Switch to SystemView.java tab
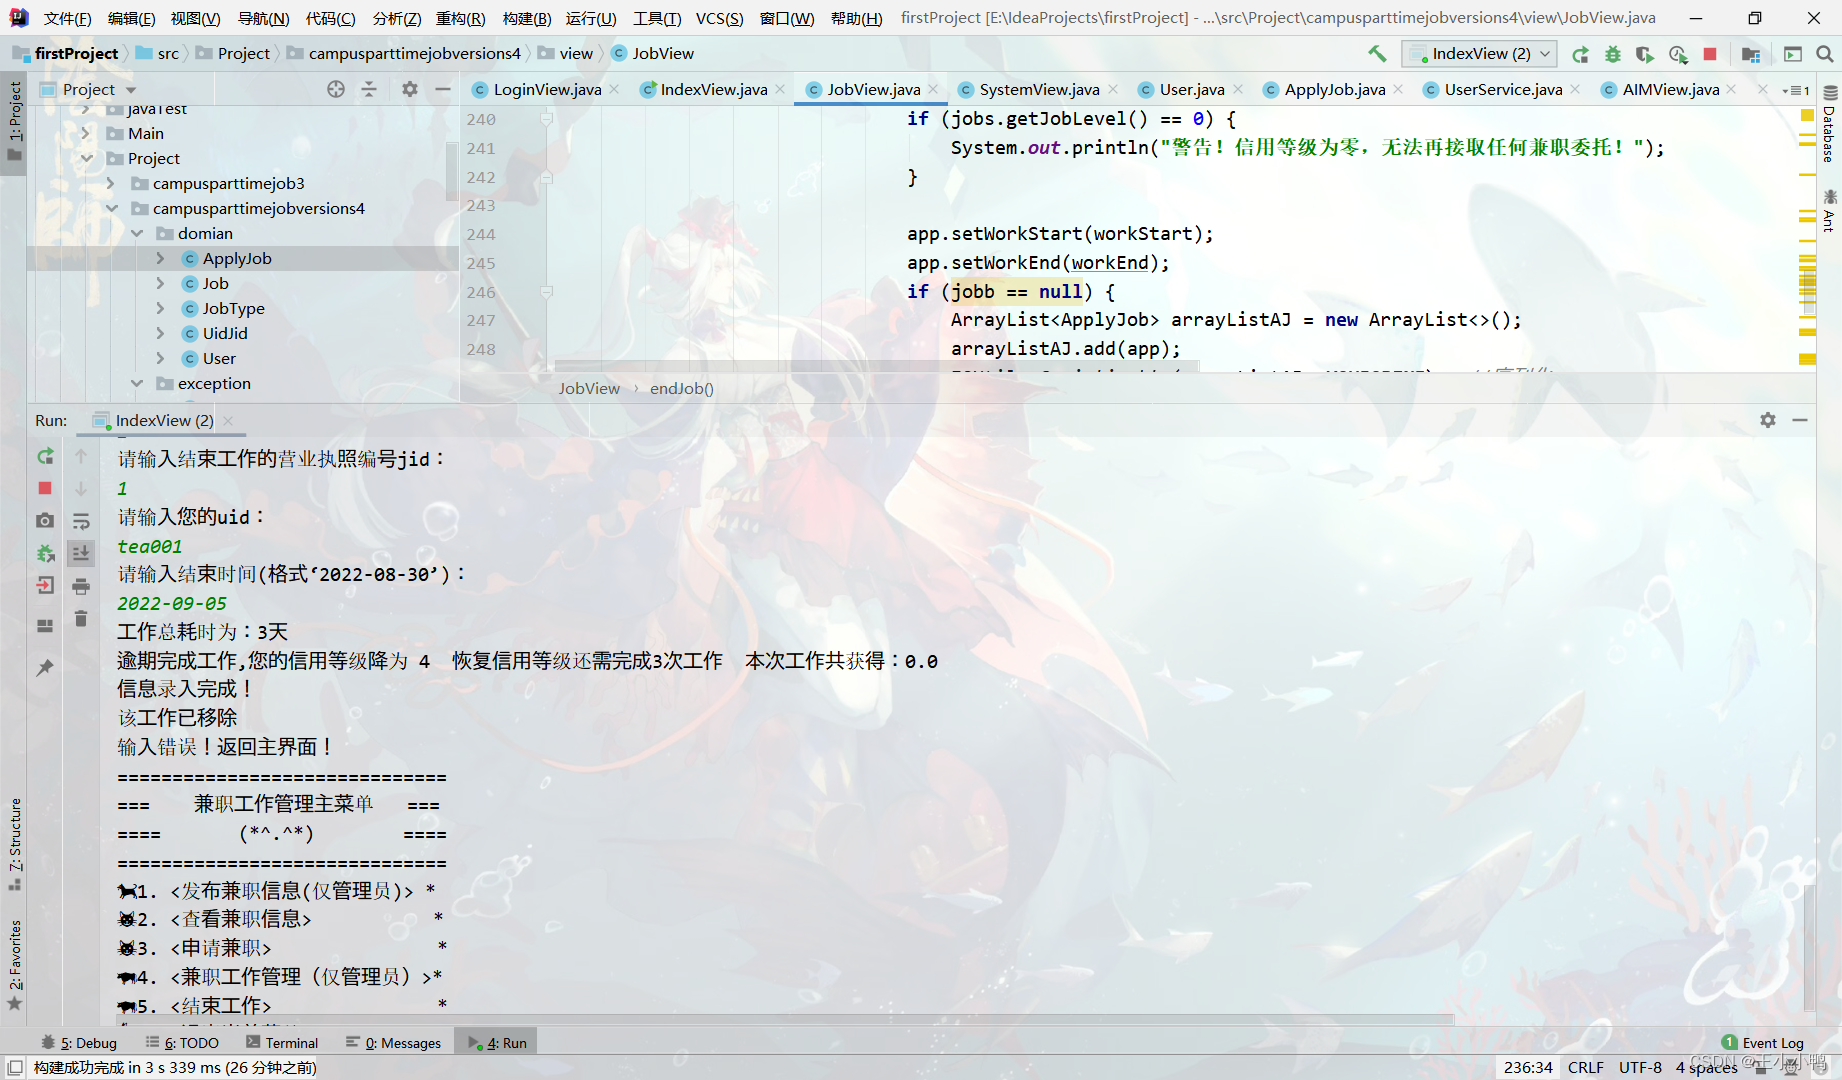 (1039, 89)
